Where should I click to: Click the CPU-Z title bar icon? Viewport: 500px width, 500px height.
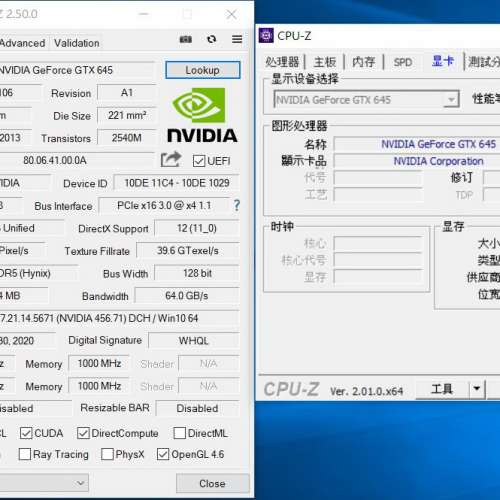266,35
